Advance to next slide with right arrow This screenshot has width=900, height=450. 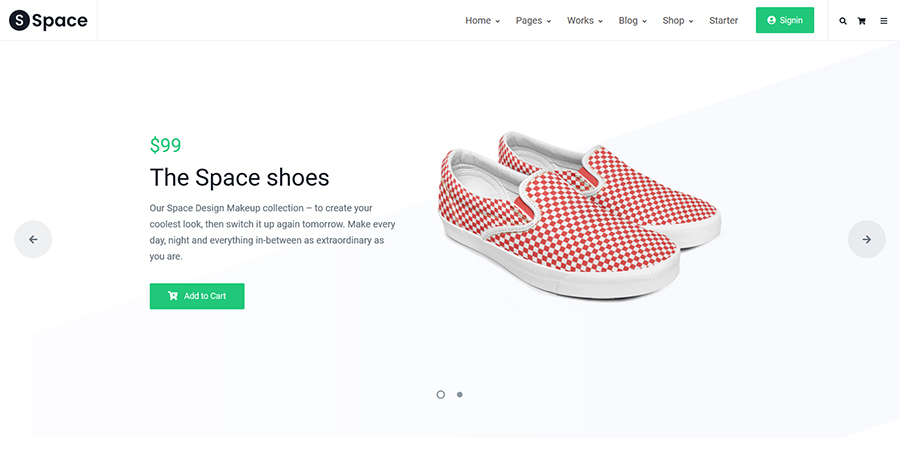(866, 239)
